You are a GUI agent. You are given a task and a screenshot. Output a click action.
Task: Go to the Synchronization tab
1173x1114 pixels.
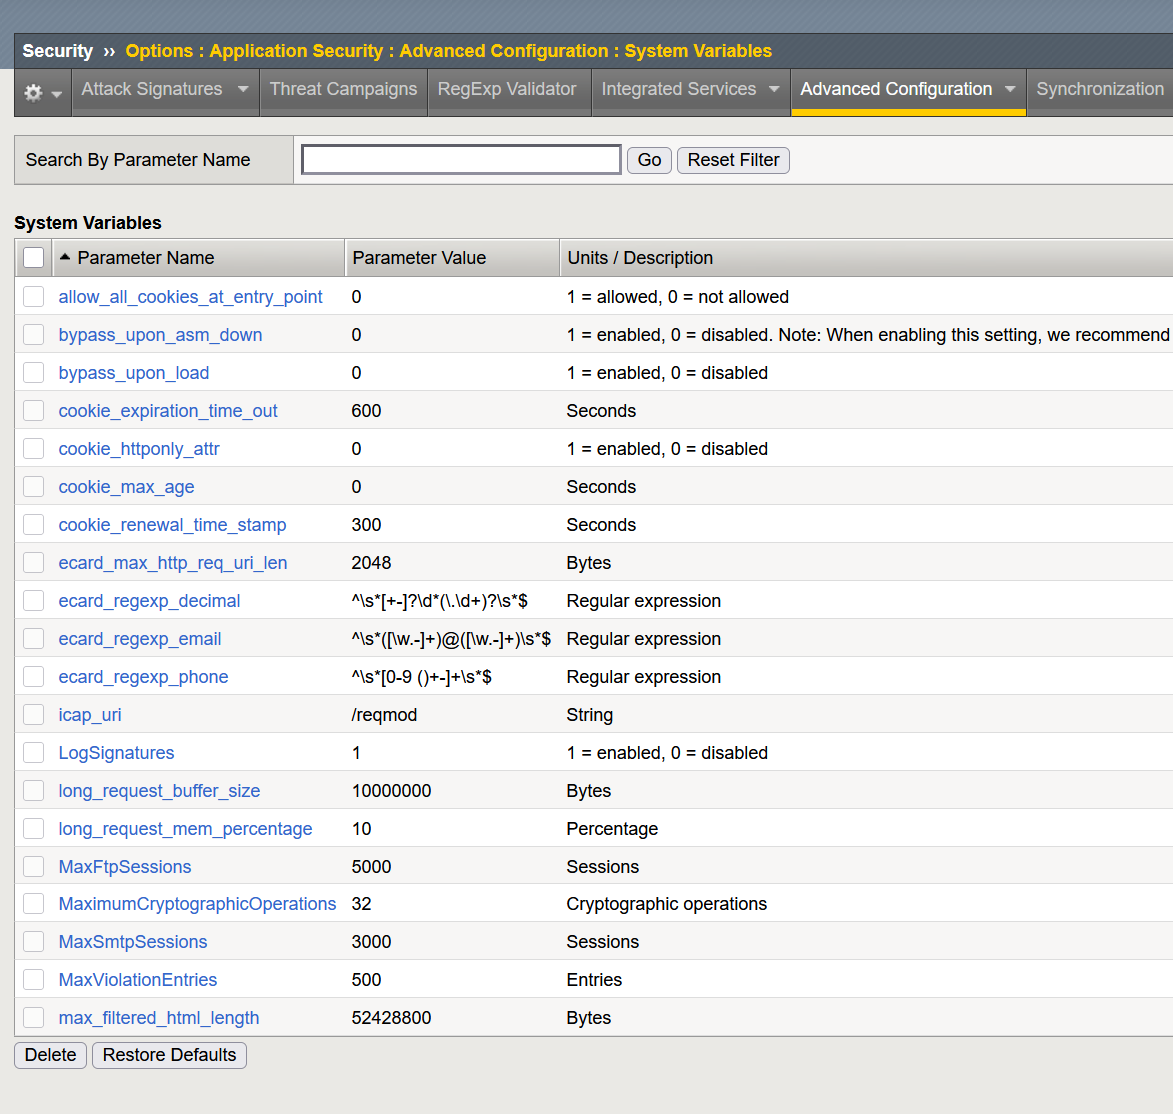pyautogui.click(x=1100, y=90)
